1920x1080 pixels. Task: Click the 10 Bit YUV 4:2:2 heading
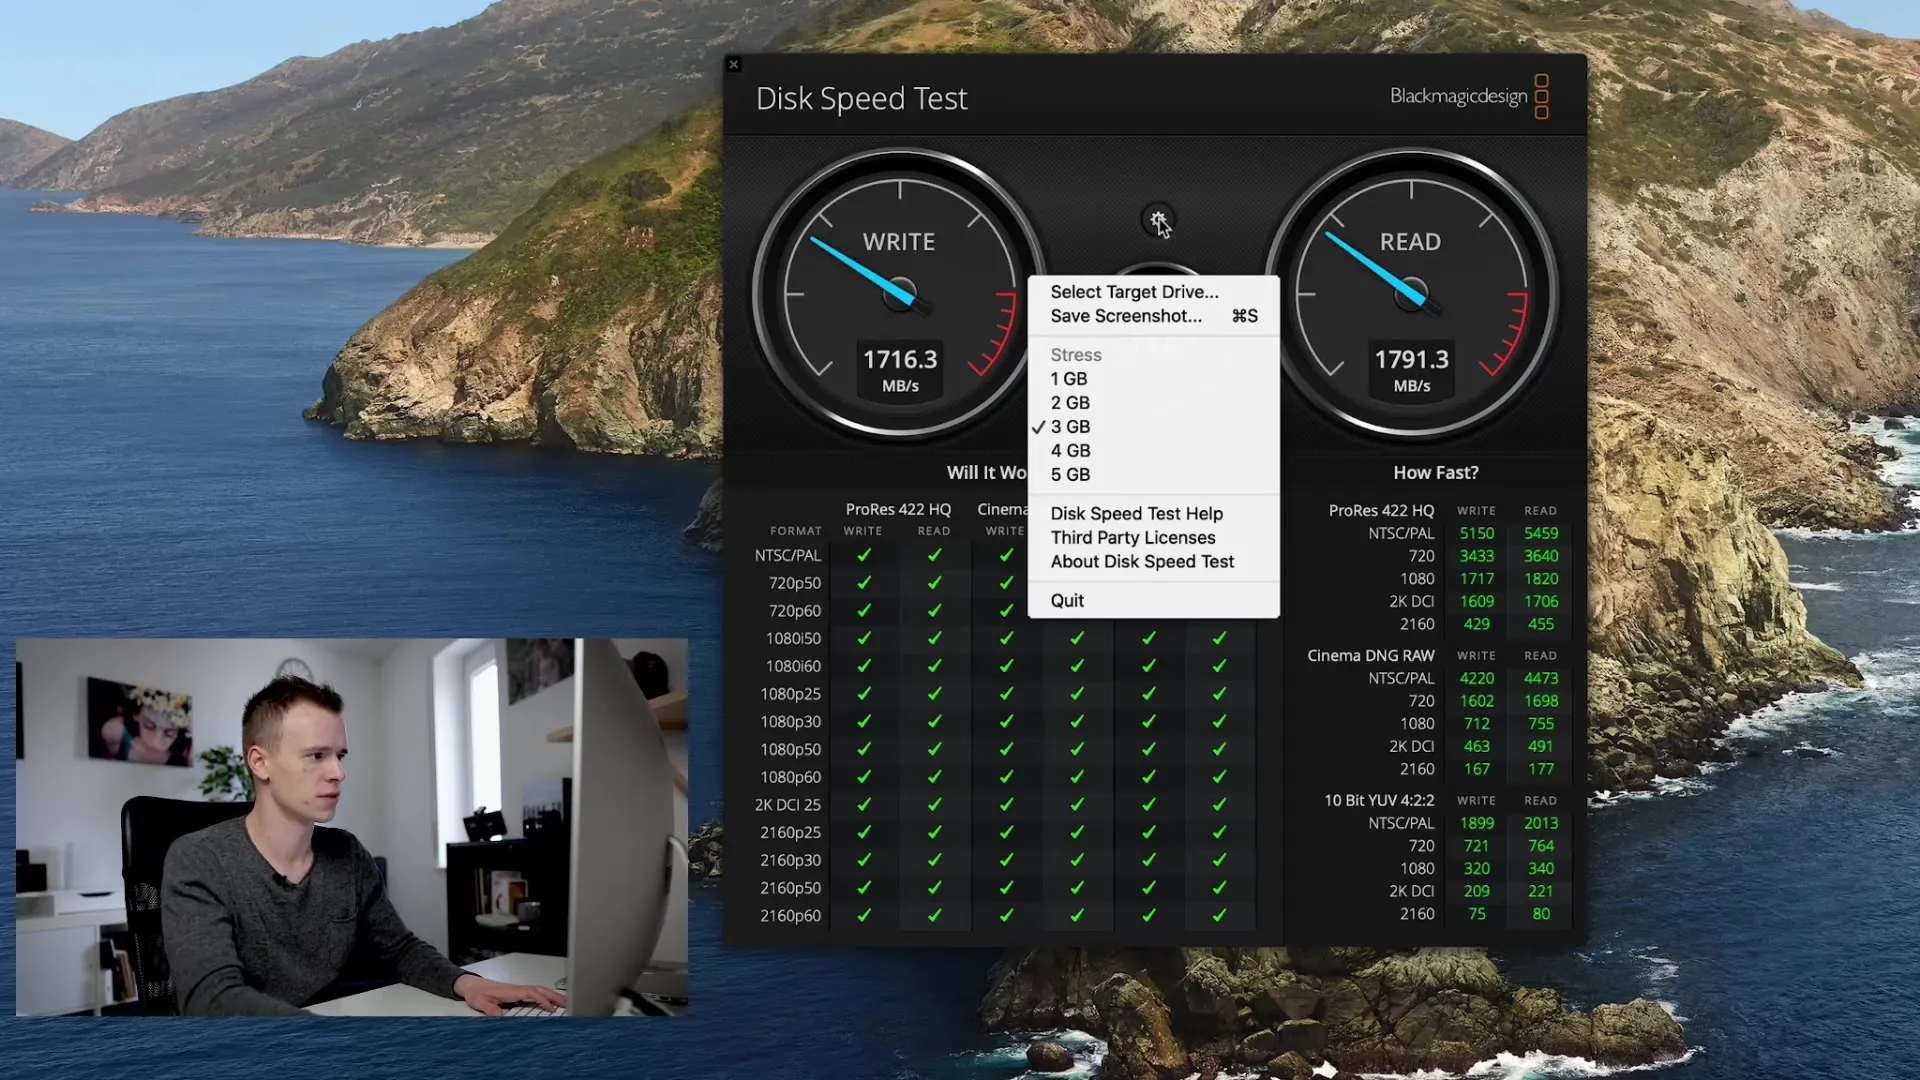point(1379,801)
